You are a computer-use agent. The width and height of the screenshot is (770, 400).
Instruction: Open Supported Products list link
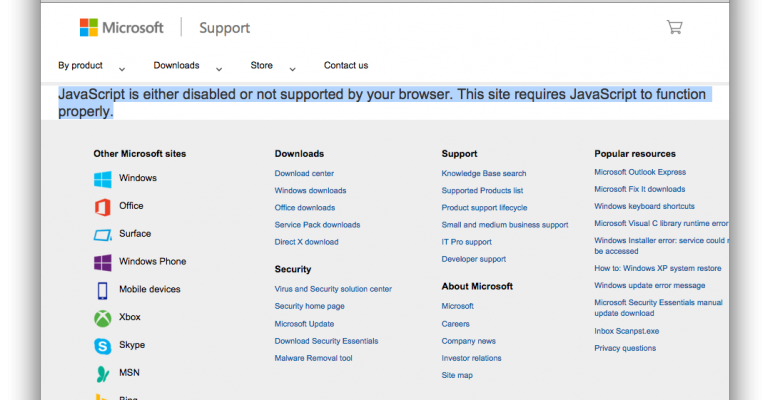coord(482,190)
